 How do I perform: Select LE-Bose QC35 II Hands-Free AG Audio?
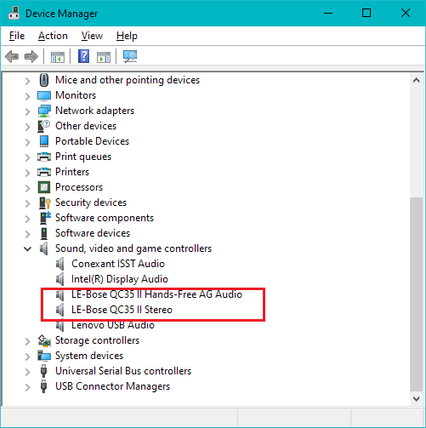[x=156, y=294]
